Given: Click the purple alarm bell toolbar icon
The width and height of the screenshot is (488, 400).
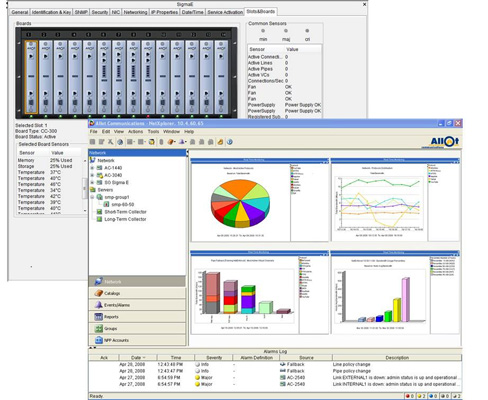Looking at the screenshot, I should coord(181,142).
